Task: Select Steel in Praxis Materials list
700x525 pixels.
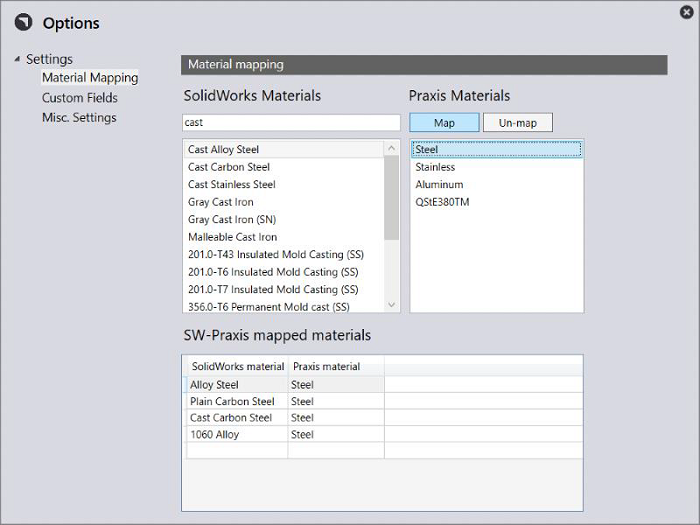Action: coord(496,149)
